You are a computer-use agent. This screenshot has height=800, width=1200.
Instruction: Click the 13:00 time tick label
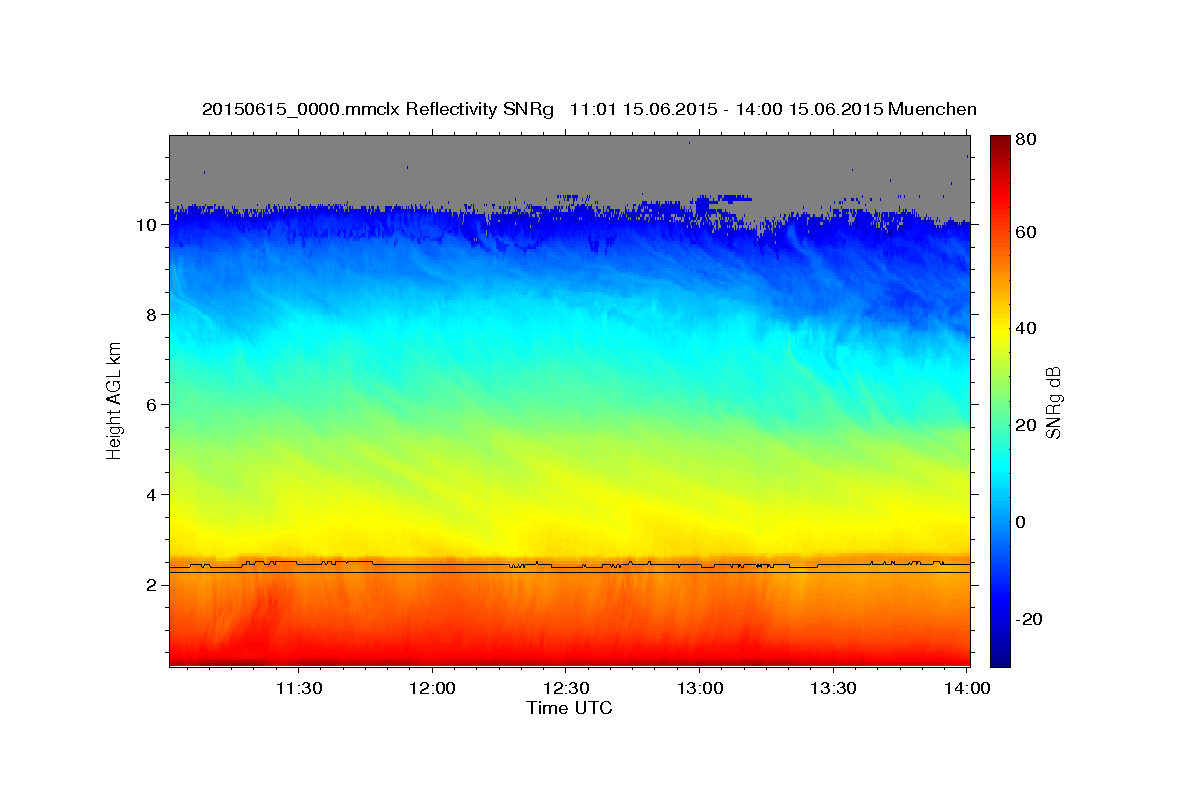tap(699, 689)
